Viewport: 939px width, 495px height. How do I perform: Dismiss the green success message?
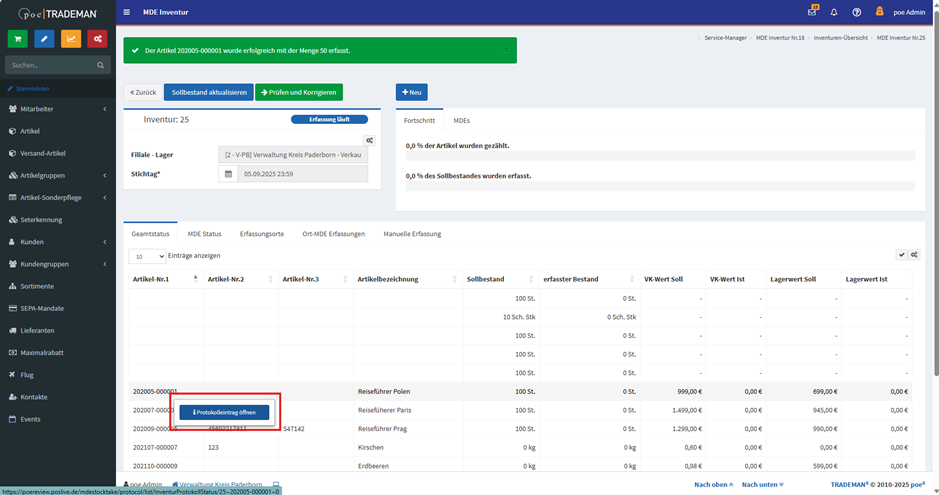(506, 50)
